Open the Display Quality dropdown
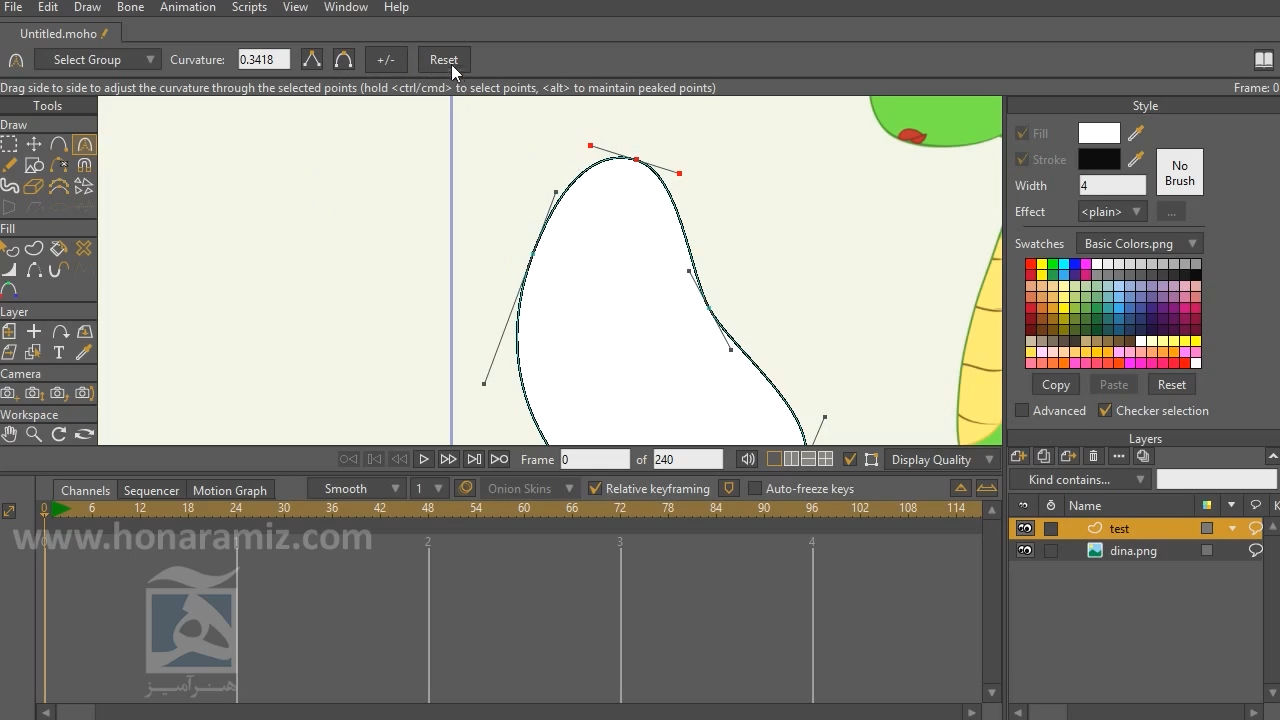Screen dimensions: 1280x720 [942, 459]
